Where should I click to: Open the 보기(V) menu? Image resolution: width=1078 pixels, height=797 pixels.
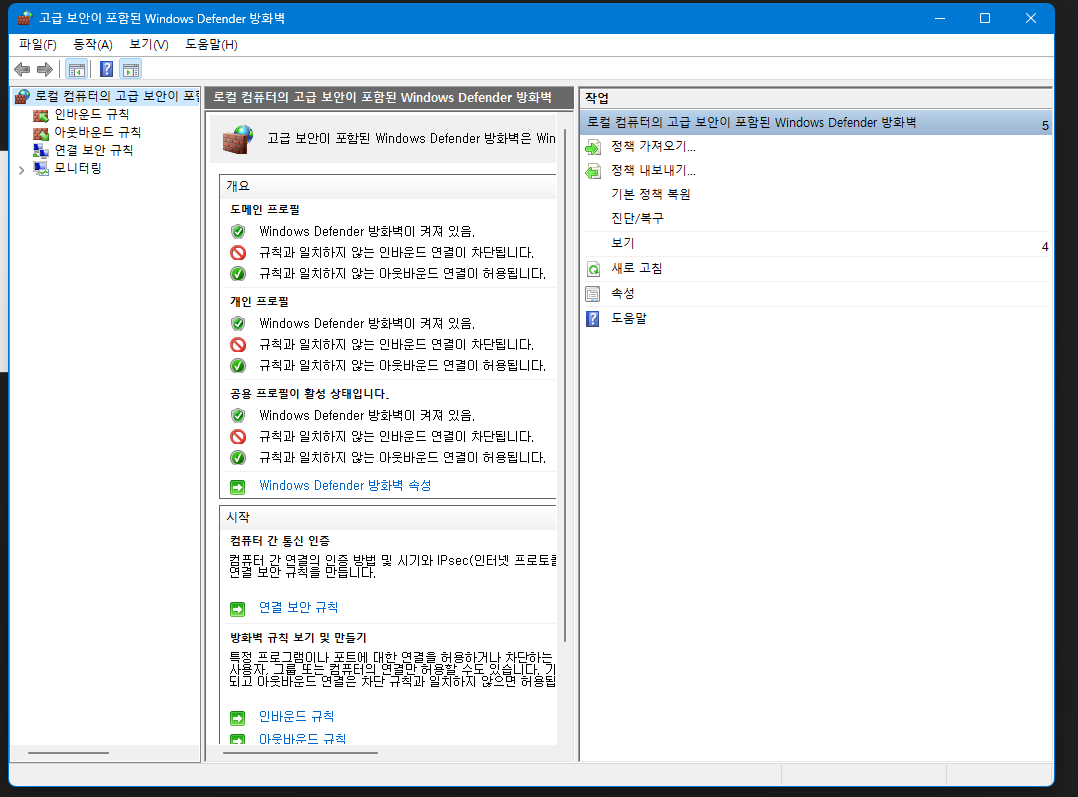coord(148,45)
